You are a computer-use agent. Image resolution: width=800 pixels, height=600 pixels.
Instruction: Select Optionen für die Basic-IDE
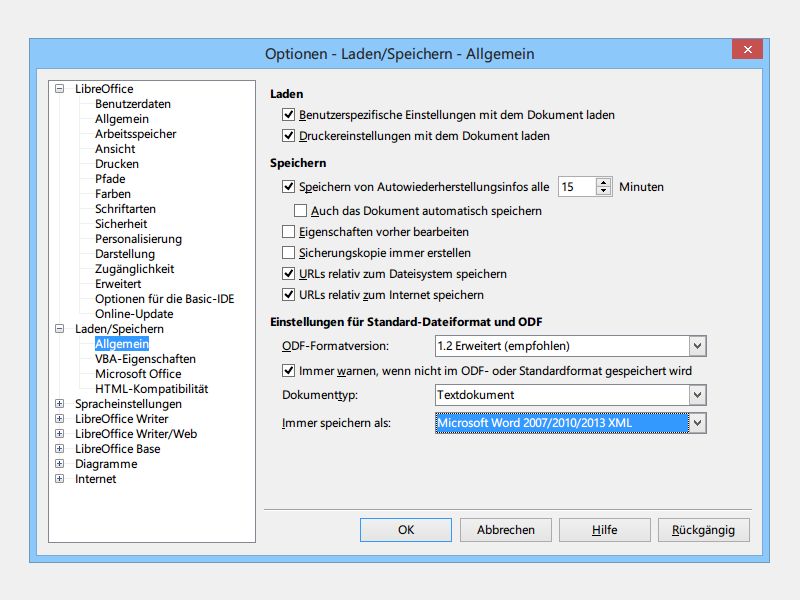pos(164,299)
